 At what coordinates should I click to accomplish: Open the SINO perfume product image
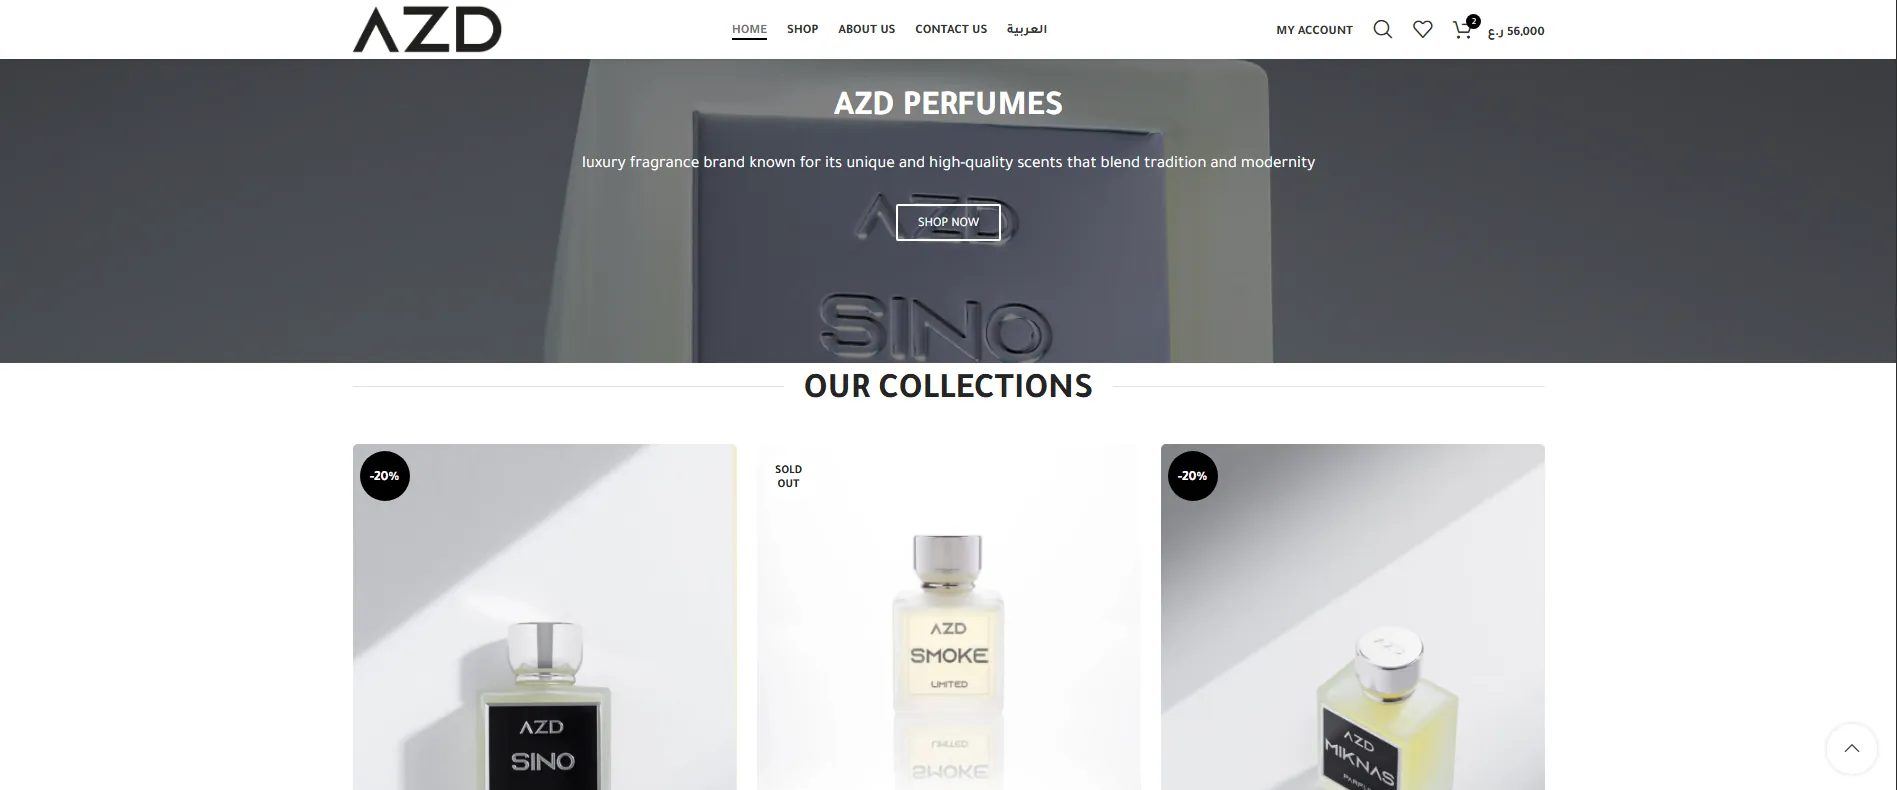coord(544,617)
